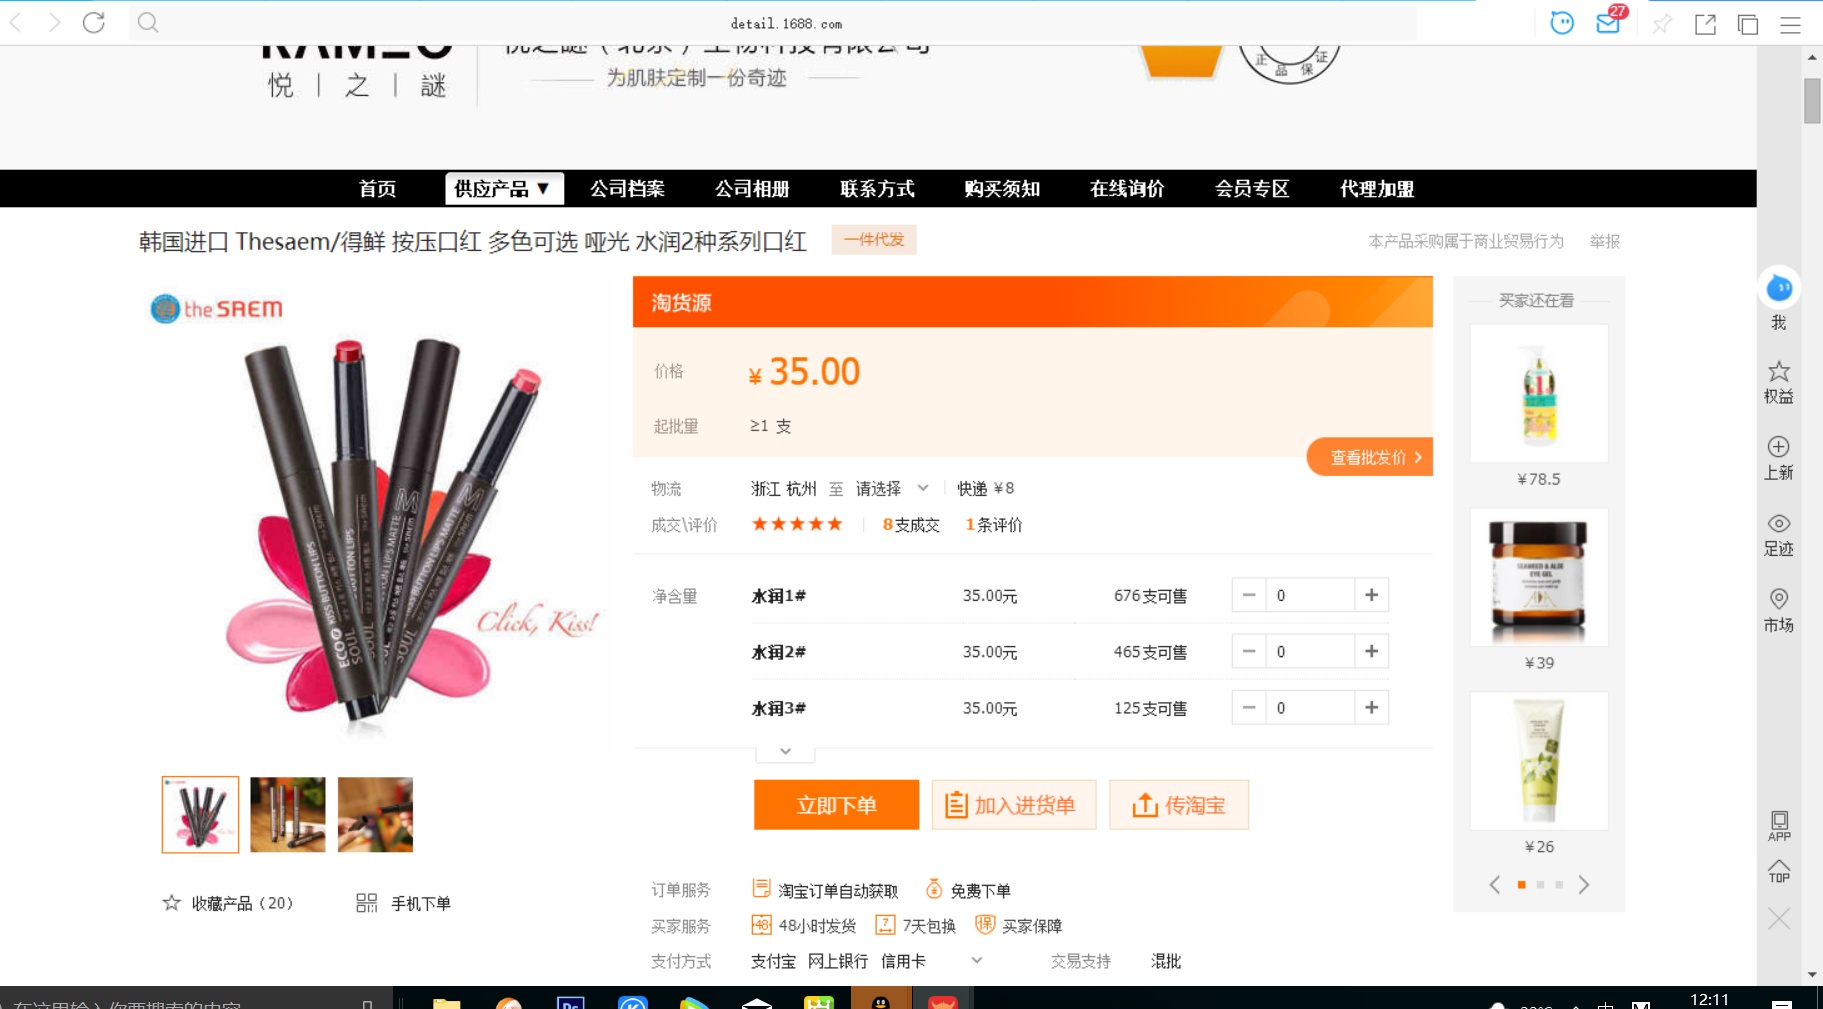
Task: Go to 首页 in shop navigation
Action: point(377,188)
